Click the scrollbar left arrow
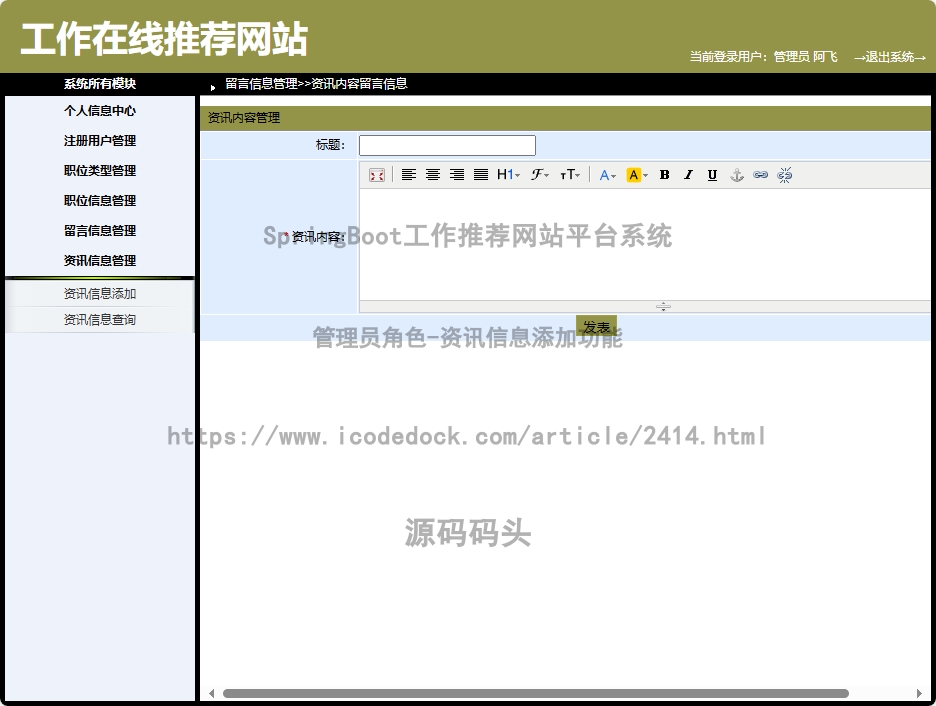Image resolution: width=936 pixels, height=706 pixels. pyautogui.click(x=211, y=693)
